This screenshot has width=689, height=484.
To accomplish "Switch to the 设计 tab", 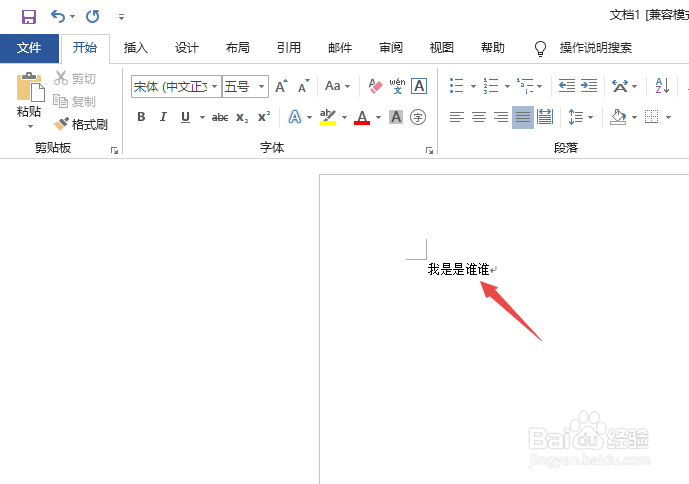I will (187, 47).
